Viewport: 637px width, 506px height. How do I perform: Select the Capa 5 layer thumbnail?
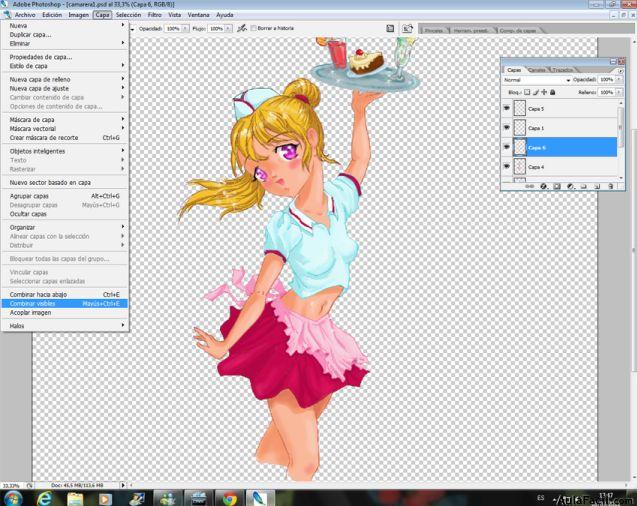[520, 108]
